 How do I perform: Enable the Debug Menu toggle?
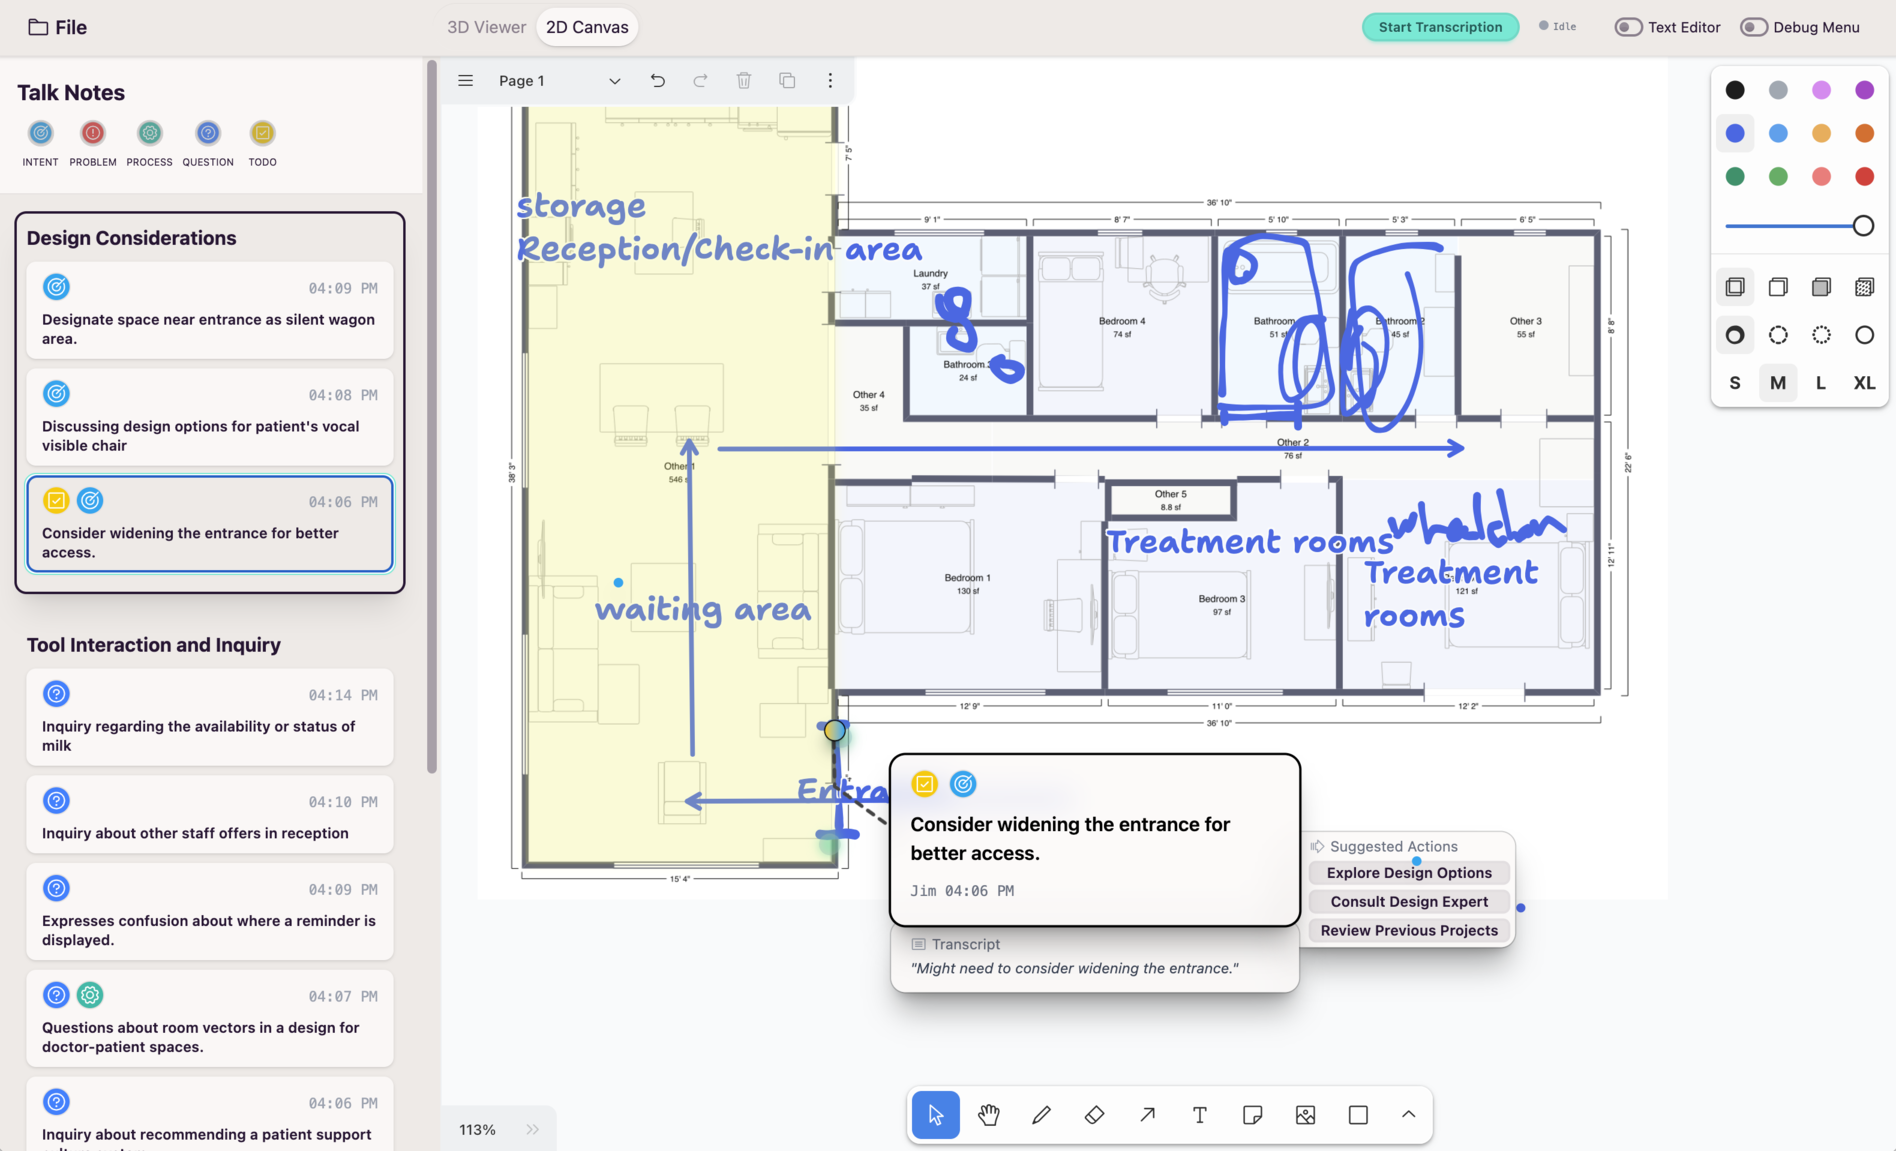pyautogui.click(x=1753, y=27)
